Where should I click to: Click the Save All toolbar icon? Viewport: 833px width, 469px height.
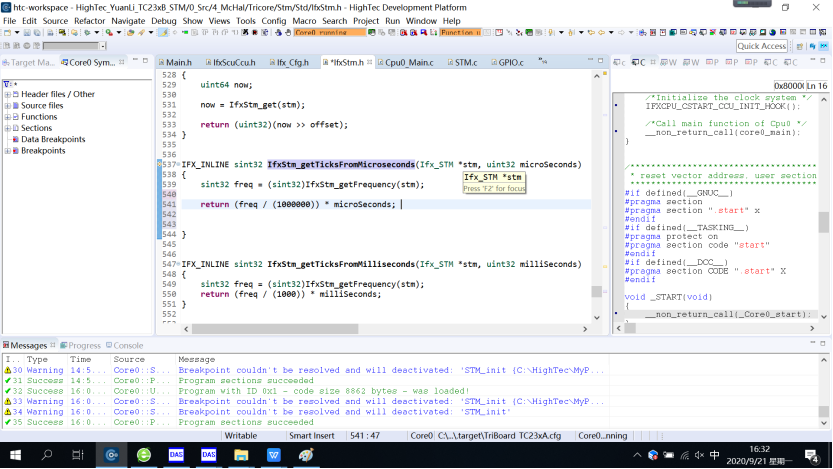37,32
